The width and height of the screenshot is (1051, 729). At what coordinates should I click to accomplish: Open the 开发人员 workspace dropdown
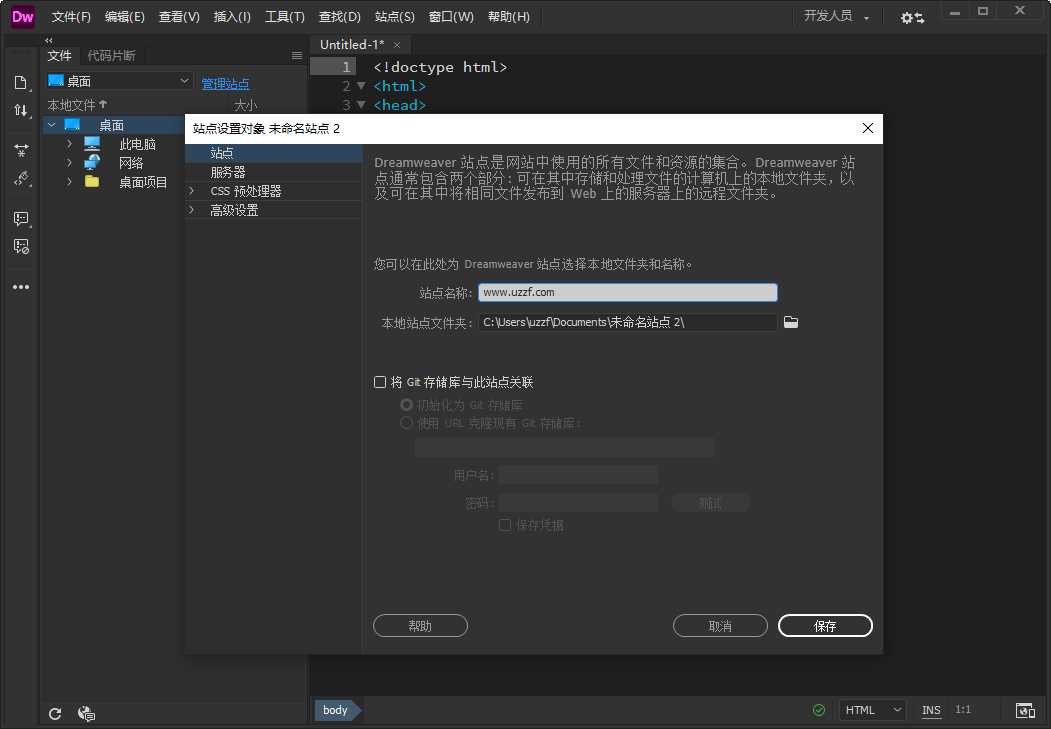(x=837, y=16)
